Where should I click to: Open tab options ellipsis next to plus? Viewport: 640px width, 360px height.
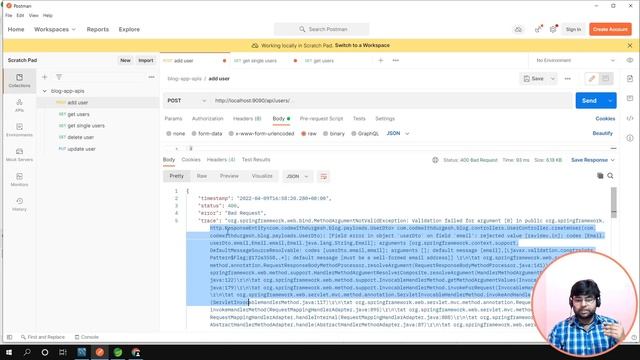pos(396,60)
